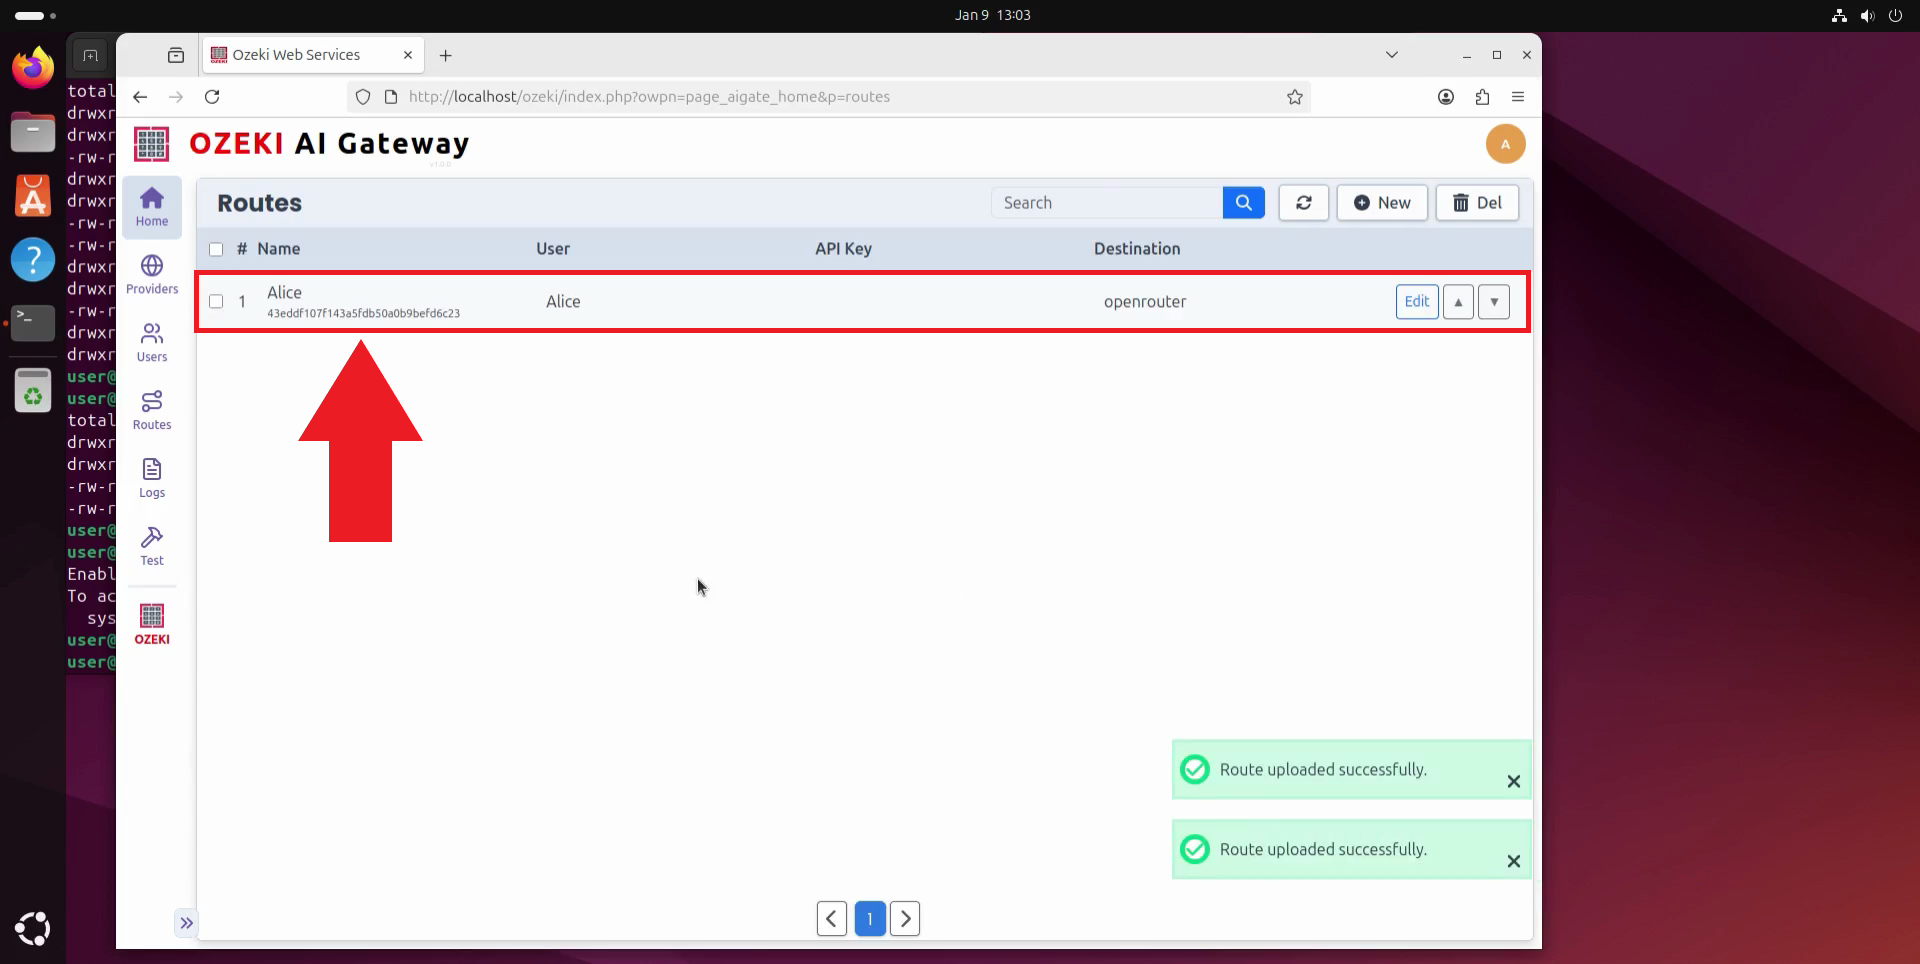Click the Home sidebar icon
The image size is (1920, 964).
coord(152,207)
